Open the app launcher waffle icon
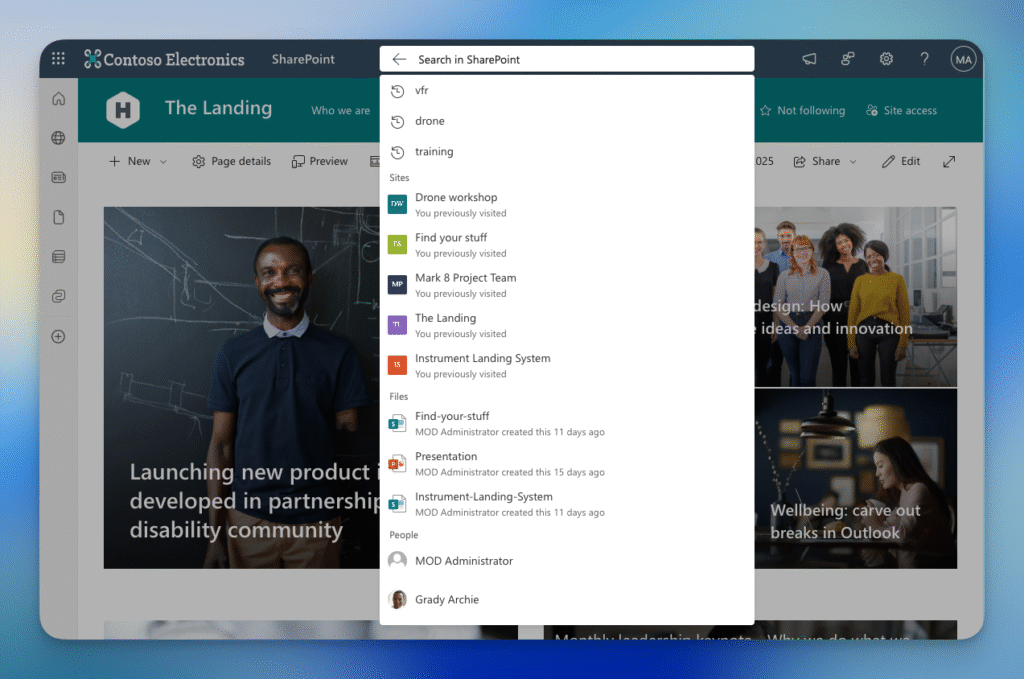This screenshot has width=1024, height=679. coord(58,59)
